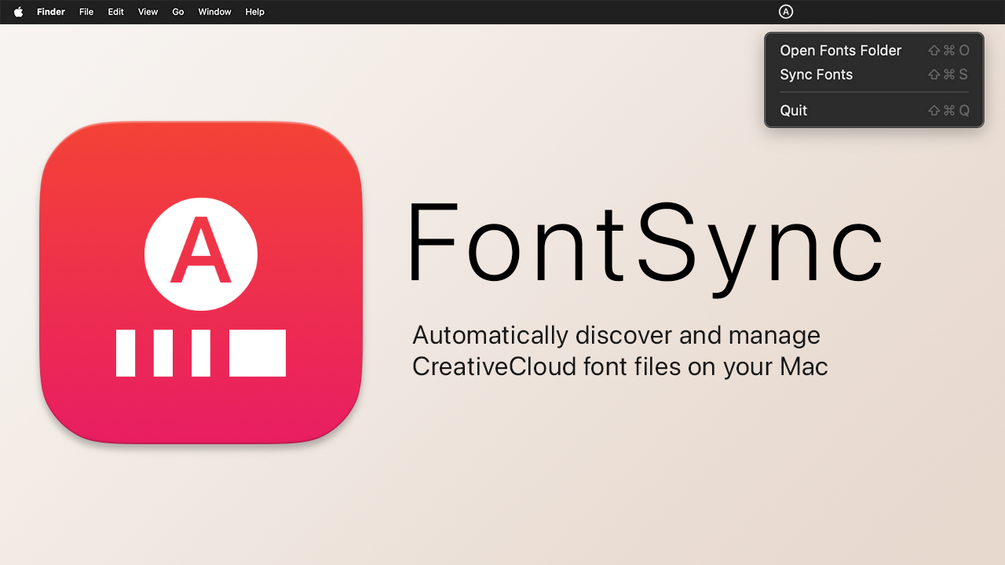Image resolution: width=1005 pixels, height=565 pixels.
Task: Open the Apple menu
Action: click(19, 12)
